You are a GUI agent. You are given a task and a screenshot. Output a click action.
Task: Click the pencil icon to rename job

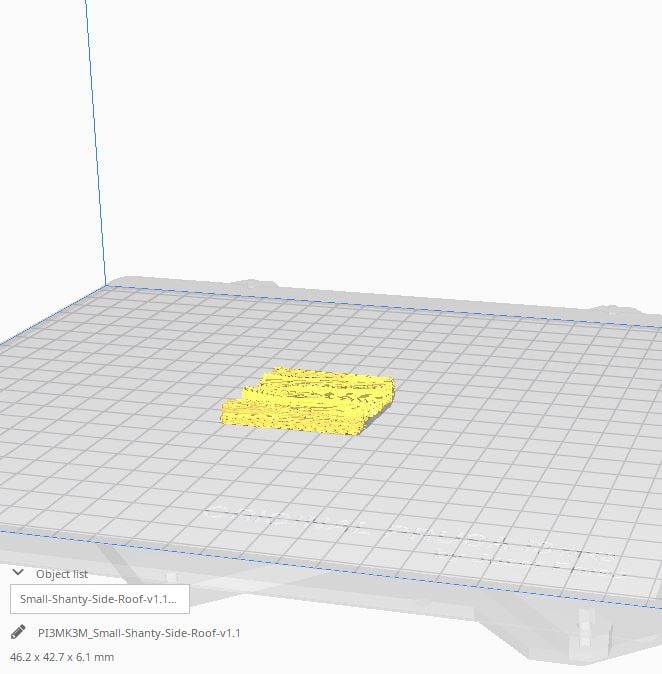click(x=18, y=632)
